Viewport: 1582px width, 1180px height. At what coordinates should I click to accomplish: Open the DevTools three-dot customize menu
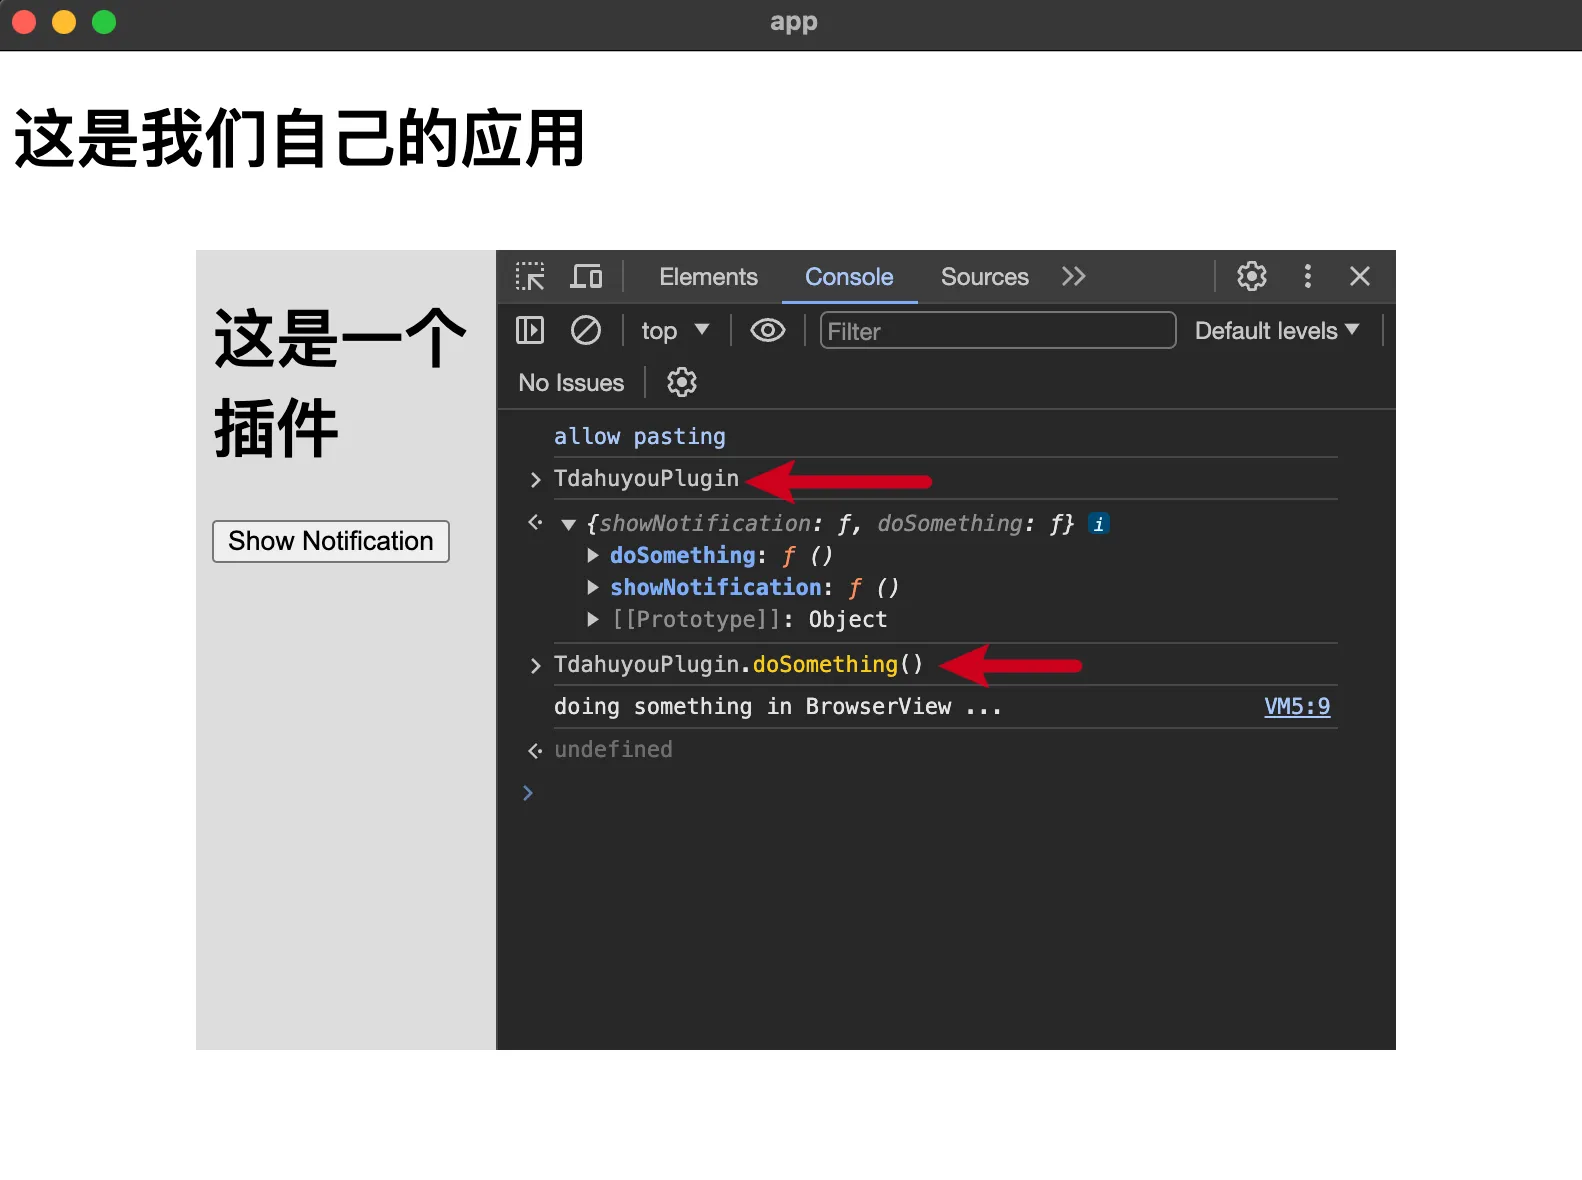[x=1307, y=277]
